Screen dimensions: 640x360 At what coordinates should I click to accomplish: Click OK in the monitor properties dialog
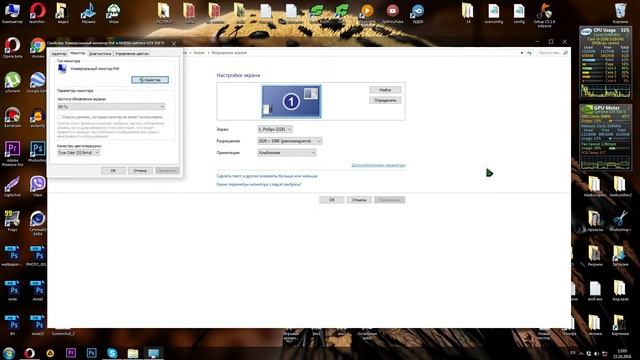tap(113, 171)
